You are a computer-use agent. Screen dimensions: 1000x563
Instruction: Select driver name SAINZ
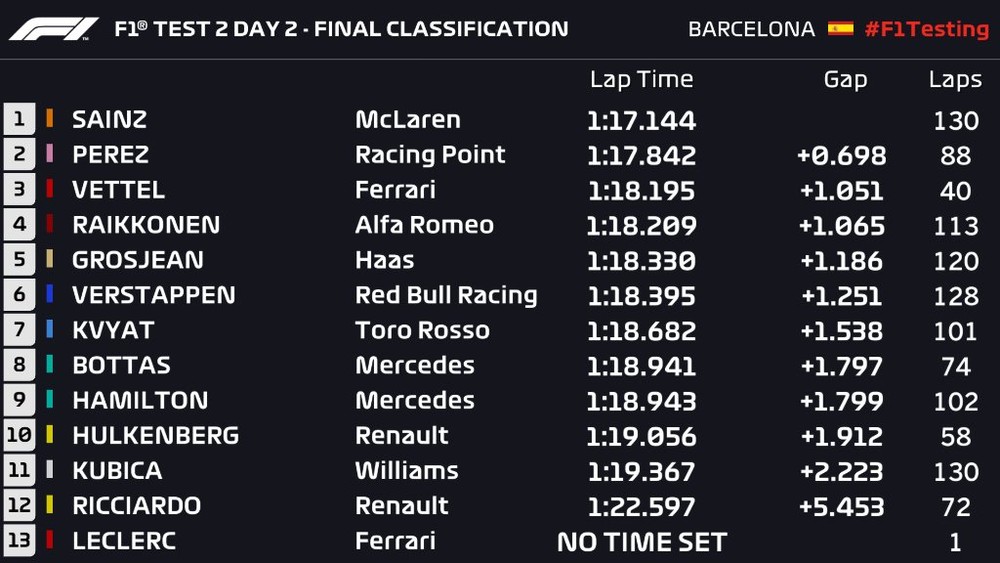tap(110, 120)
